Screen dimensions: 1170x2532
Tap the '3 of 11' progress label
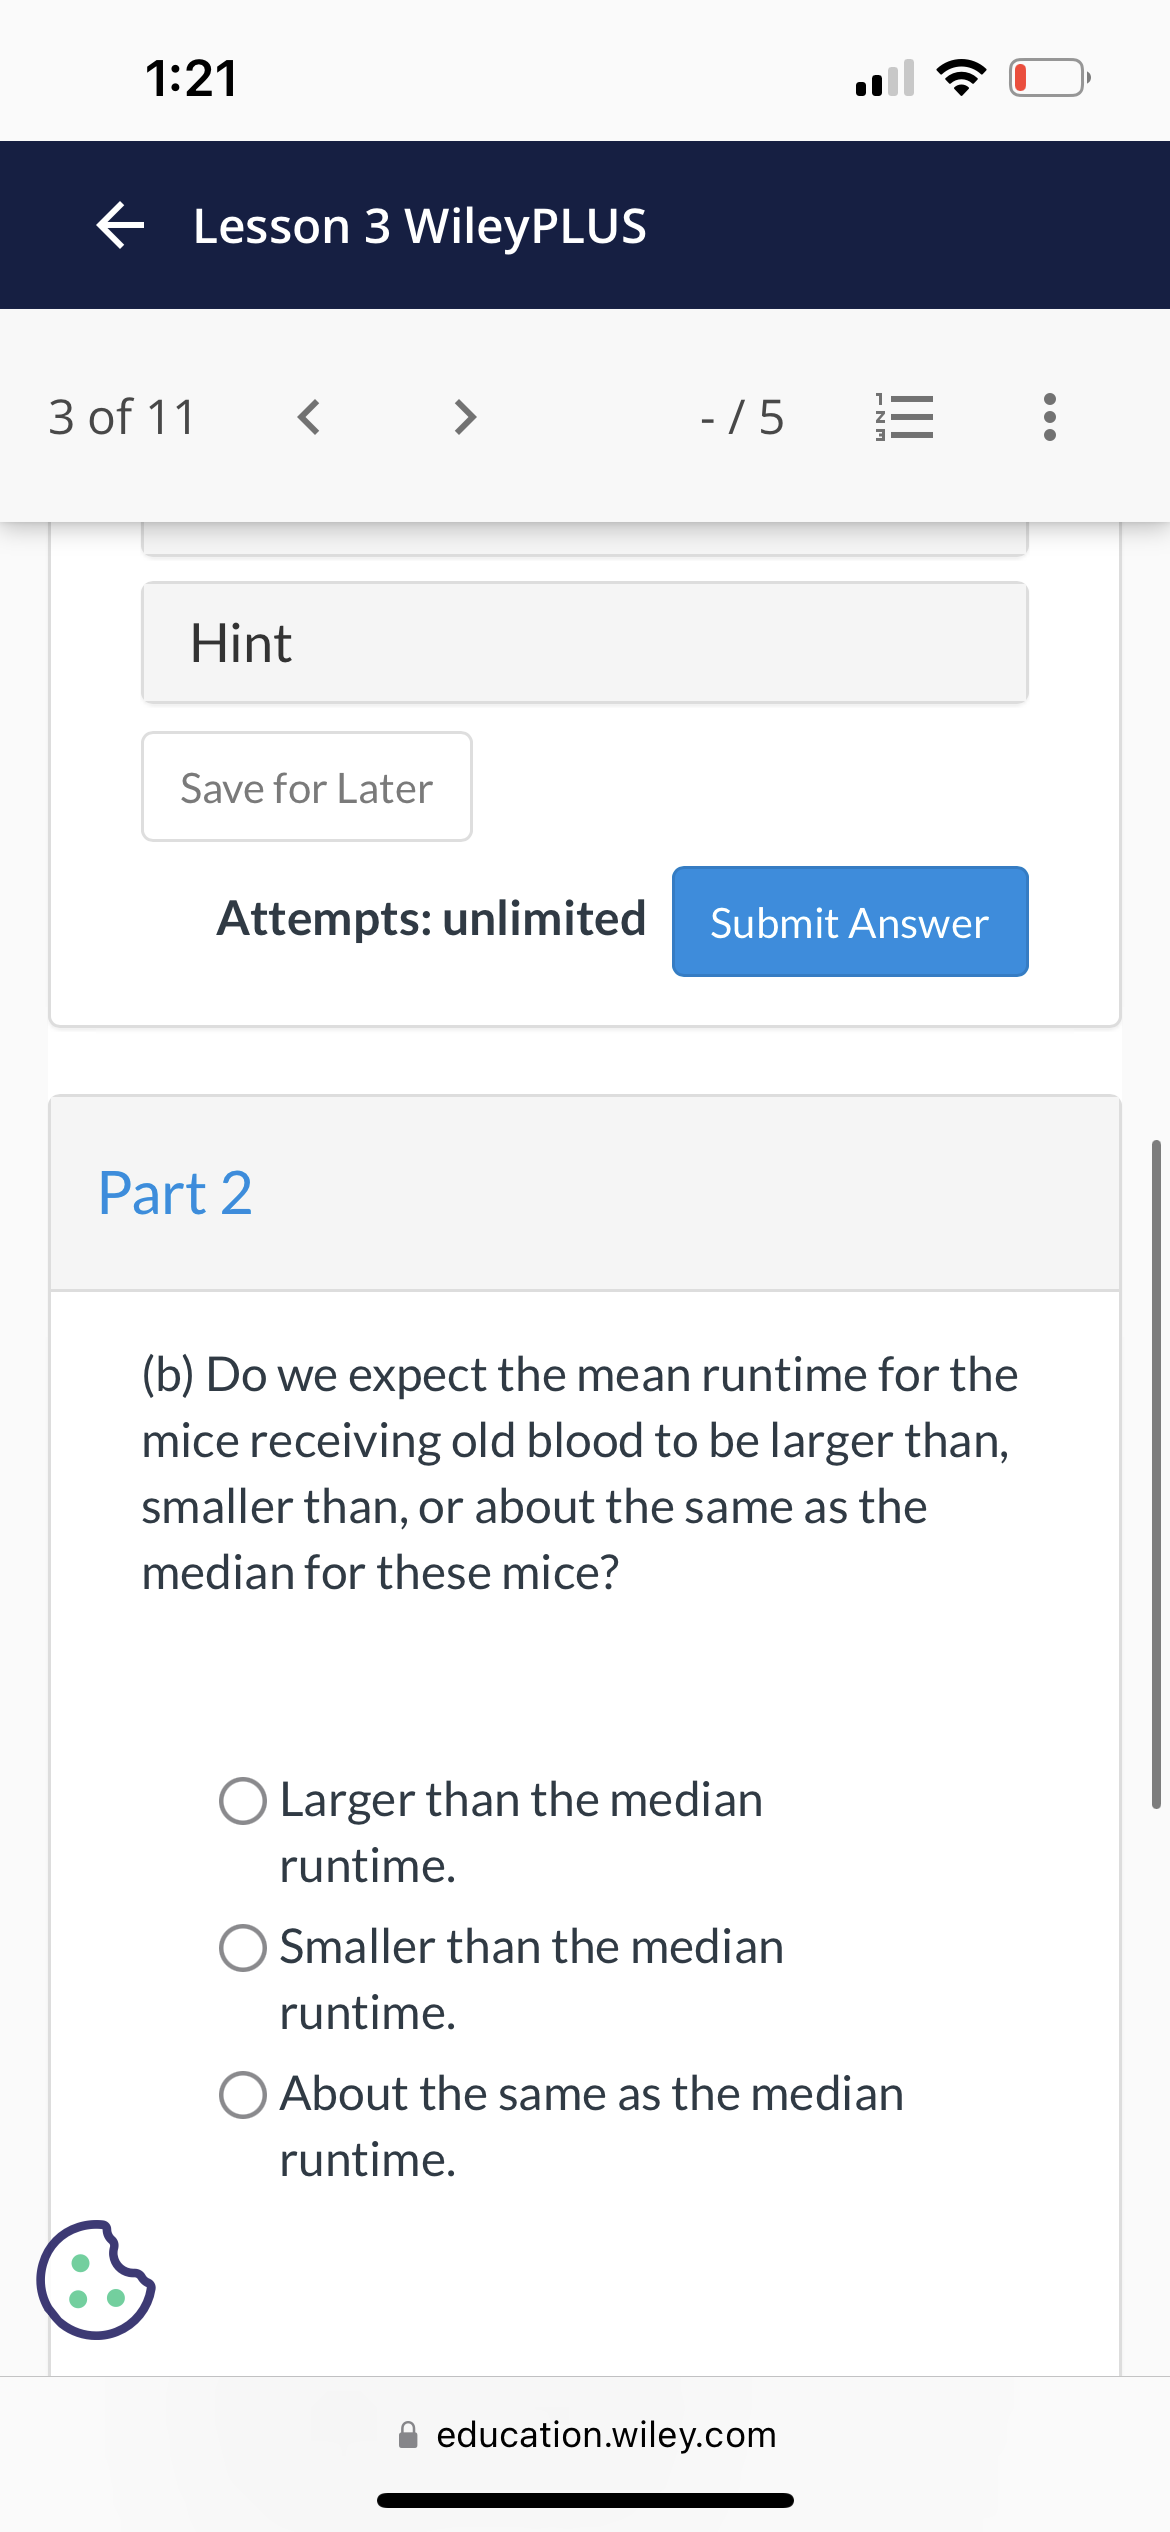click(122, 417)
